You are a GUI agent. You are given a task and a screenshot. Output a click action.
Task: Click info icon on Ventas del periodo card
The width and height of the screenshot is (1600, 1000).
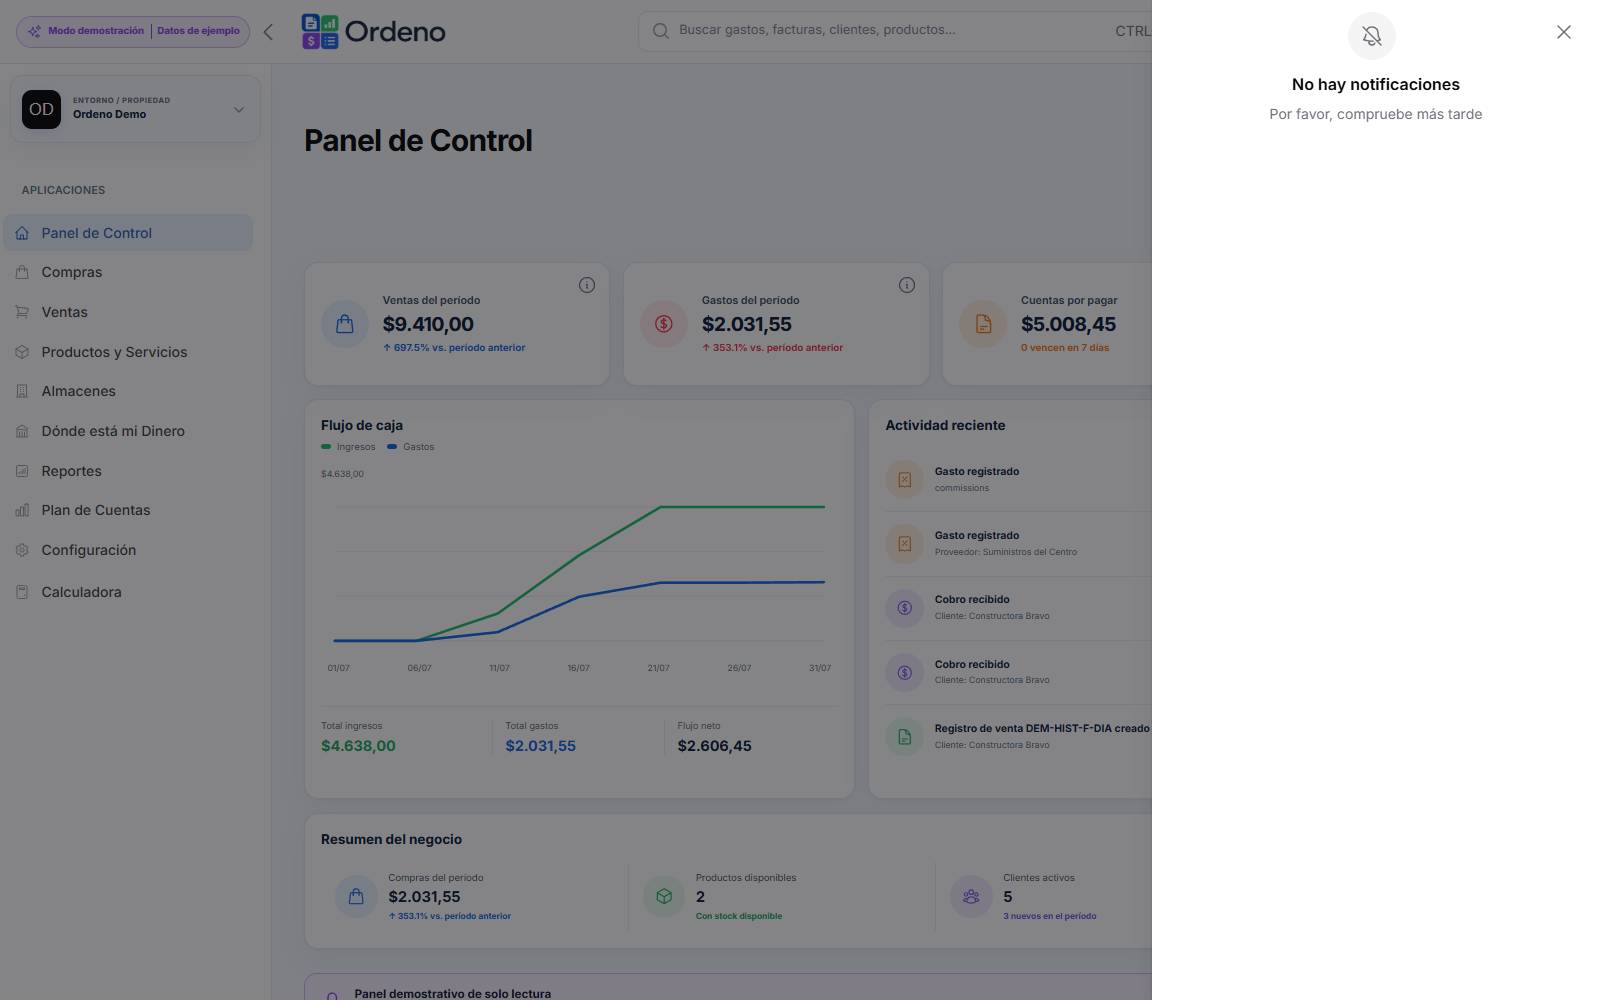(x=587, y=285)
